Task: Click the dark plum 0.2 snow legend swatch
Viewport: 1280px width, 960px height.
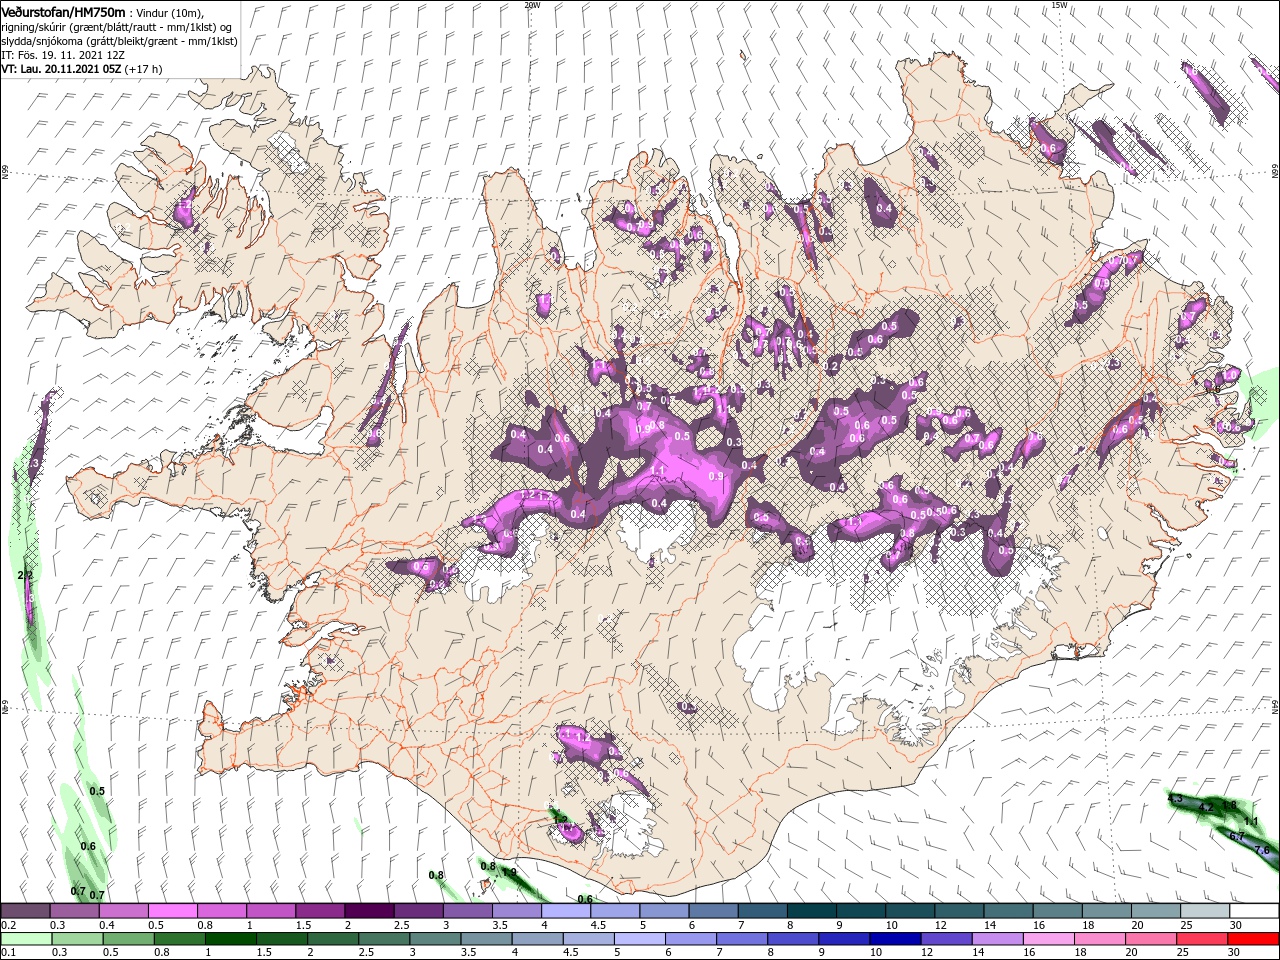Action: point(25,911)
